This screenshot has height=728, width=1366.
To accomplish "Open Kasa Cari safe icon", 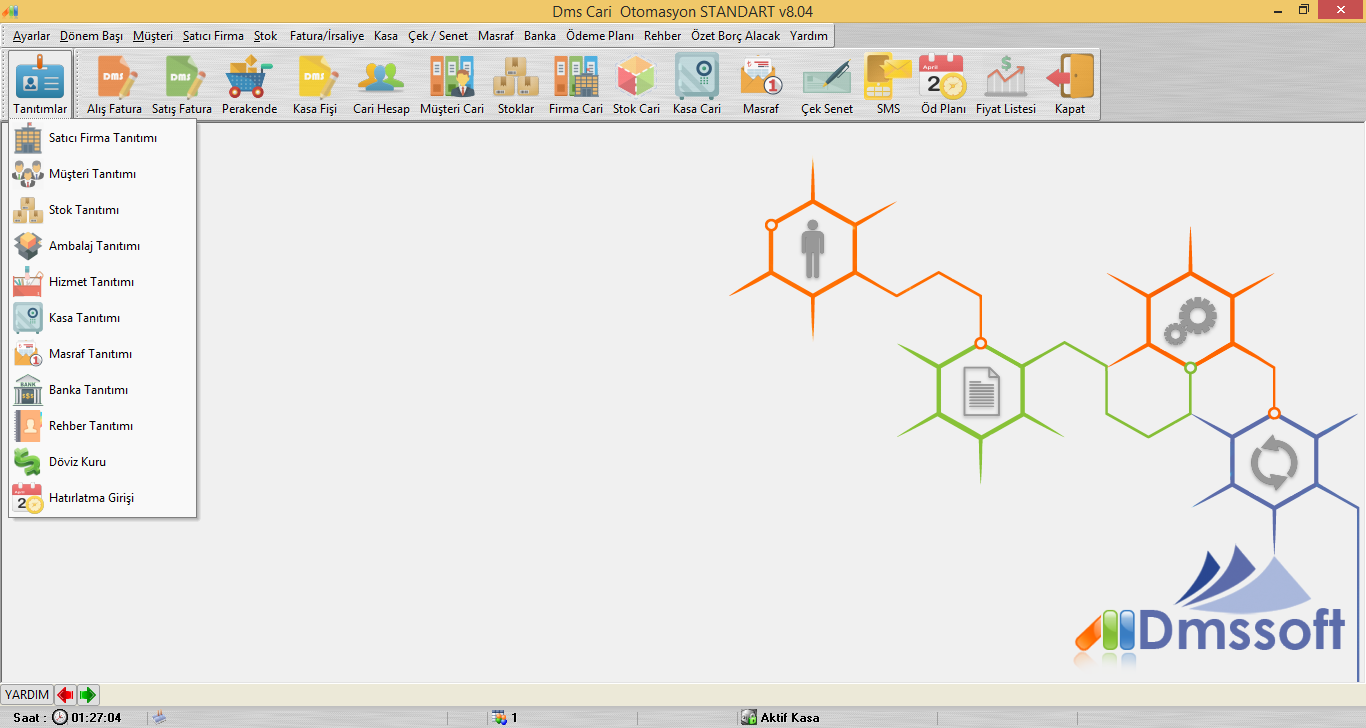I will tap(697, 85).
